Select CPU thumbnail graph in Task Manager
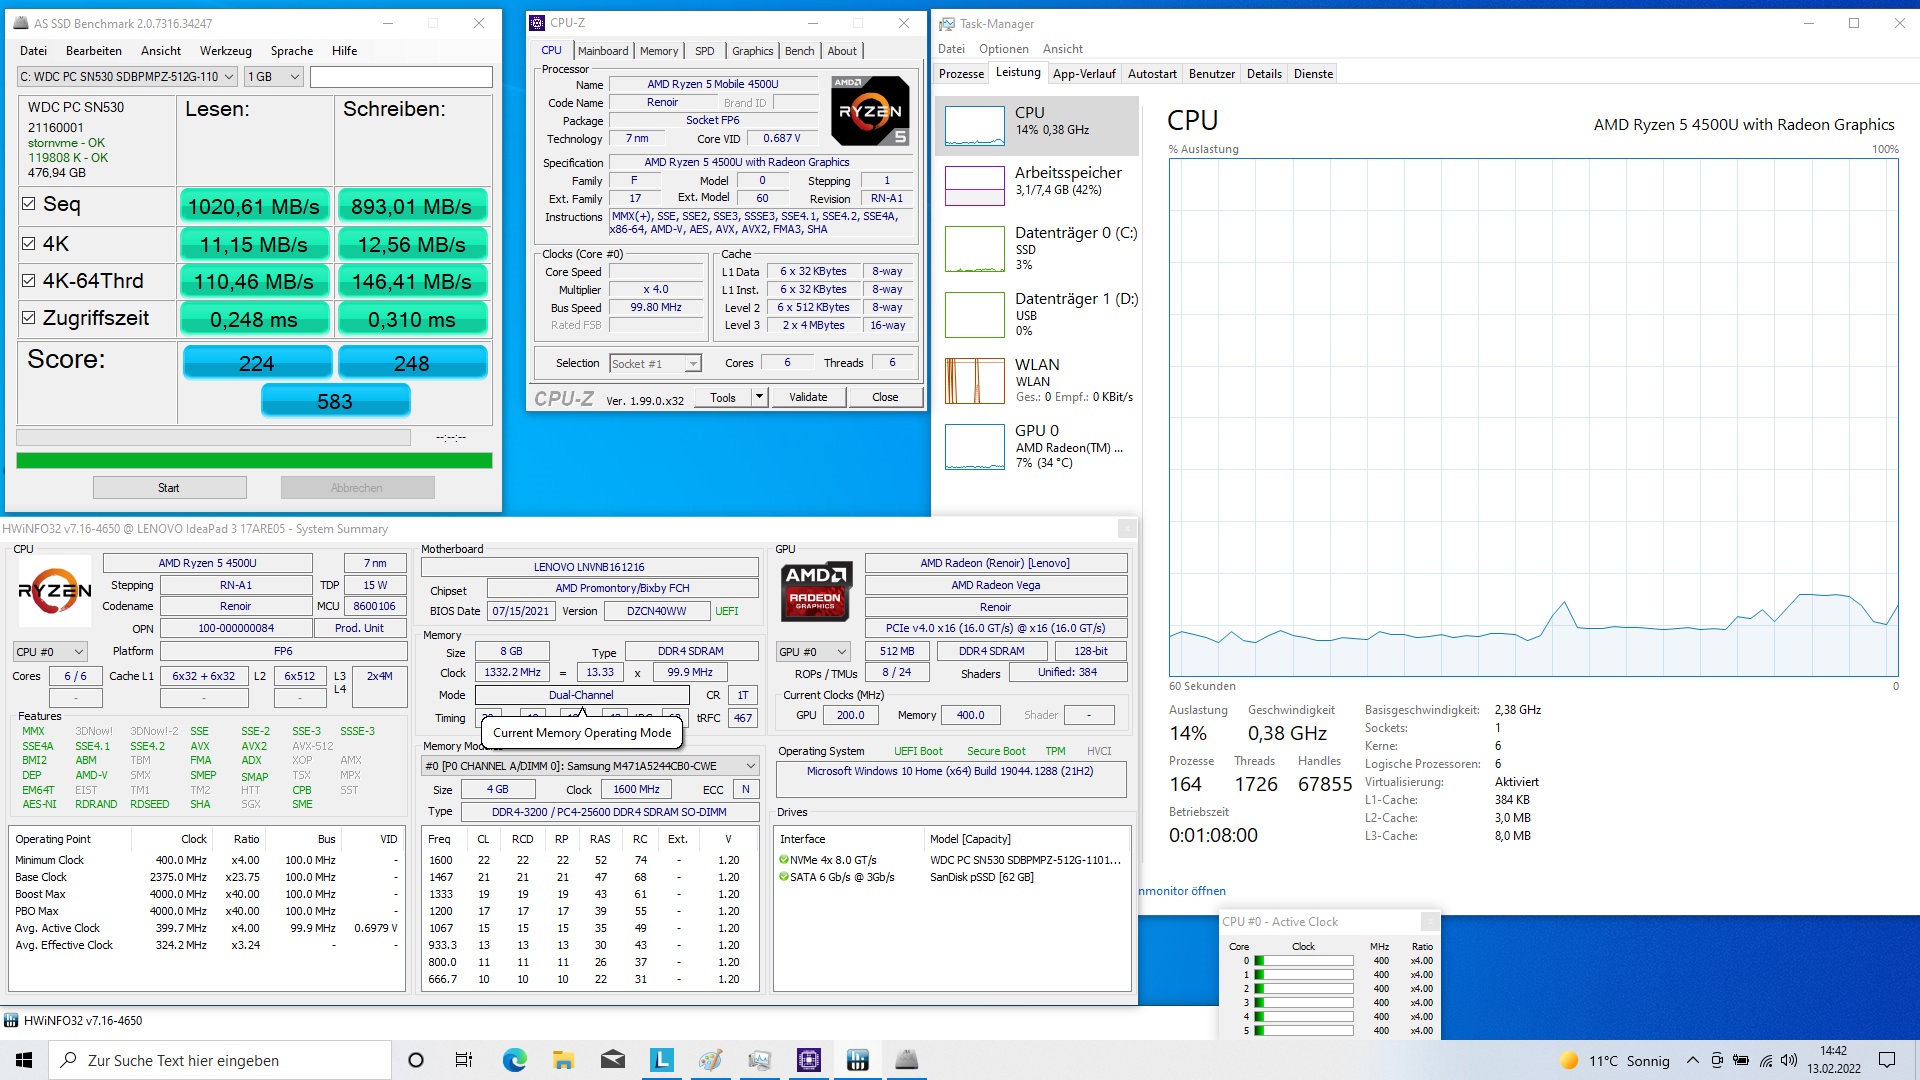Viewport: 1920px width, 1080px height. point(974,127)
